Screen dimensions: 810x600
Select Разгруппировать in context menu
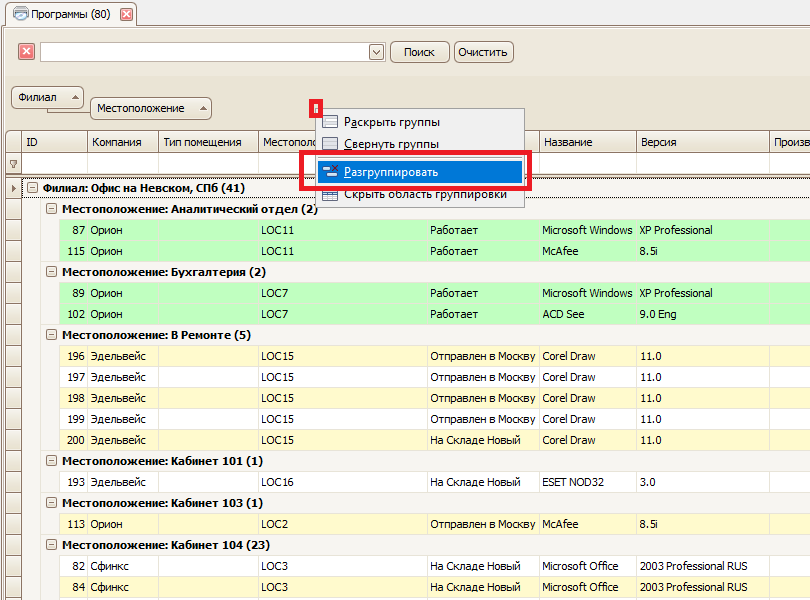pos(420,172)
